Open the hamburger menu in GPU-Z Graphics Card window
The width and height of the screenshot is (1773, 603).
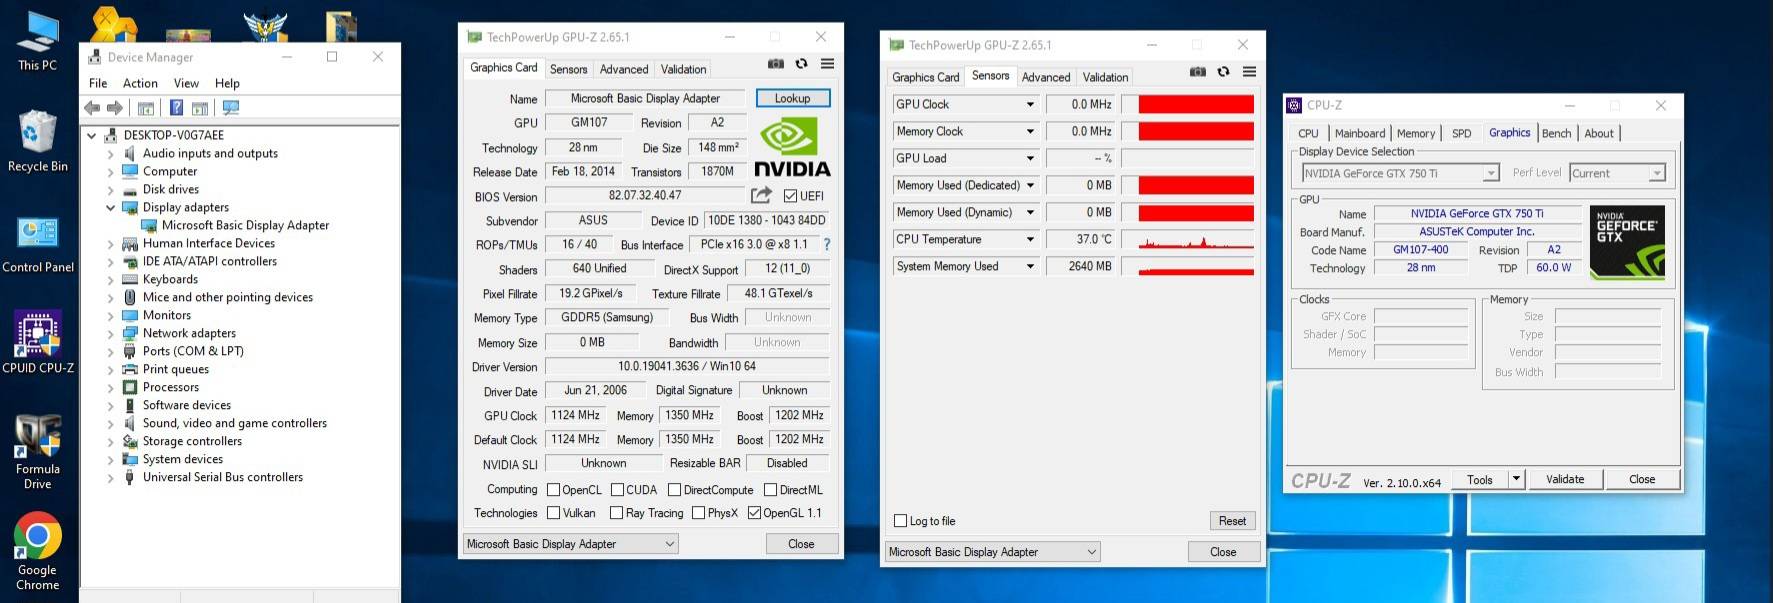tap(828, 64)
